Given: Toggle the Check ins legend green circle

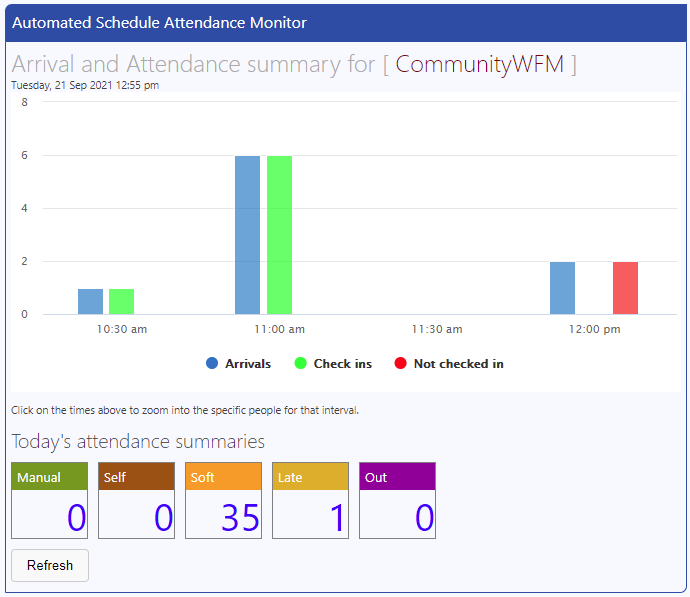Looking at the screenshot, I should click(x=300, y=364).
